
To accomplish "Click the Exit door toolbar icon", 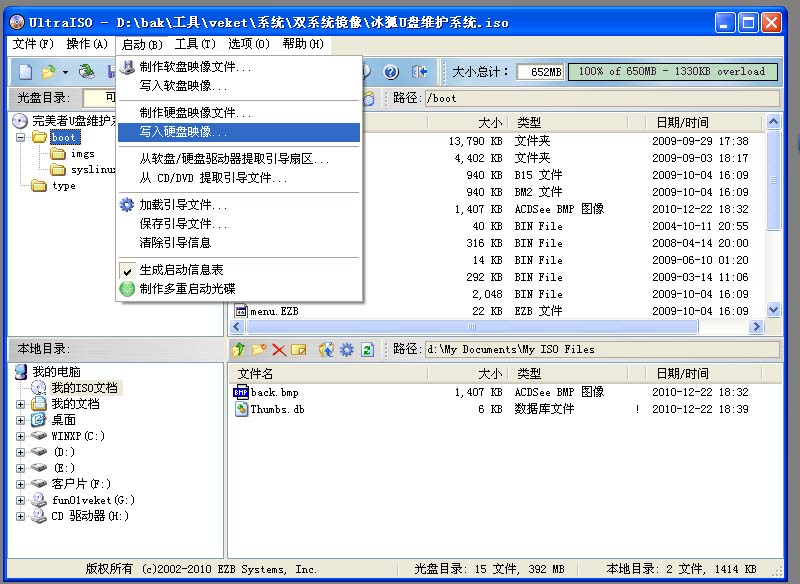I will pyautogui.click(x=419, y=72).
